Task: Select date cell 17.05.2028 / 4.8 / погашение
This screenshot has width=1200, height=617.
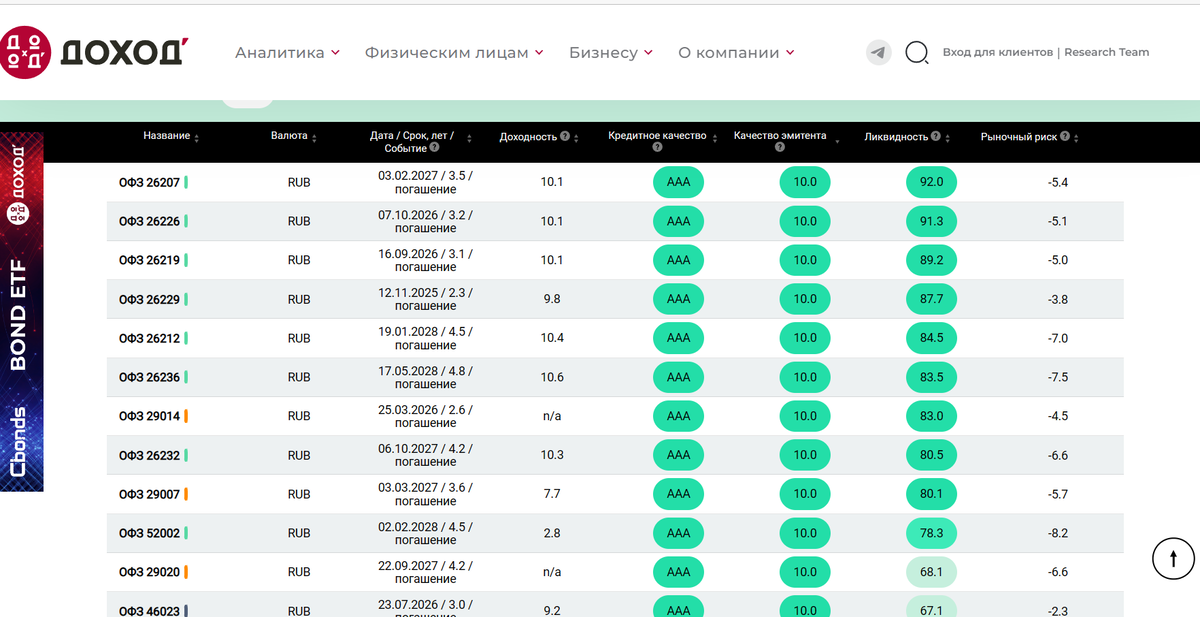Action: [x=425, y=377]
